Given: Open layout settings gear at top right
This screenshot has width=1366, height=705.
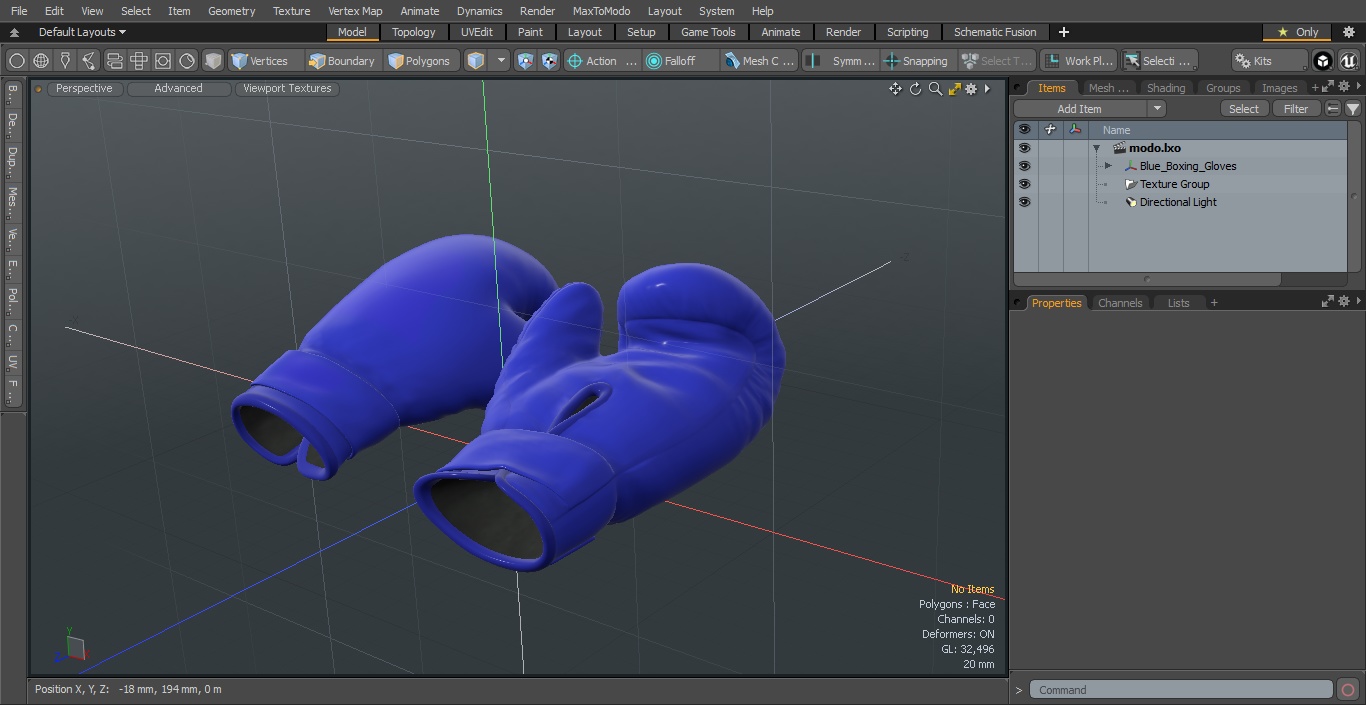Looking at the screenshot, I should tap(1348, 32).
